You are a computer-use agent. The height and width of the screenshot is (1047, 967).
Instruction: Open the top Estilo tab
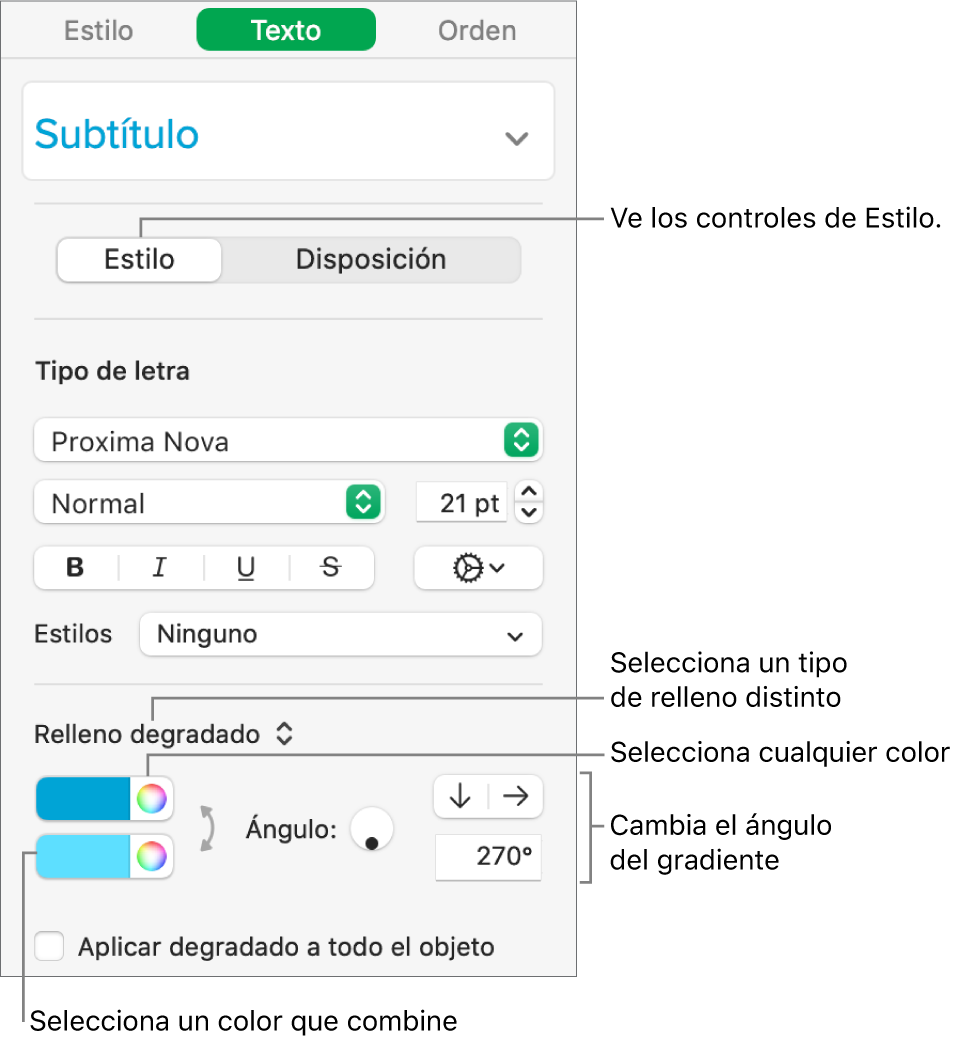[98, 30]
